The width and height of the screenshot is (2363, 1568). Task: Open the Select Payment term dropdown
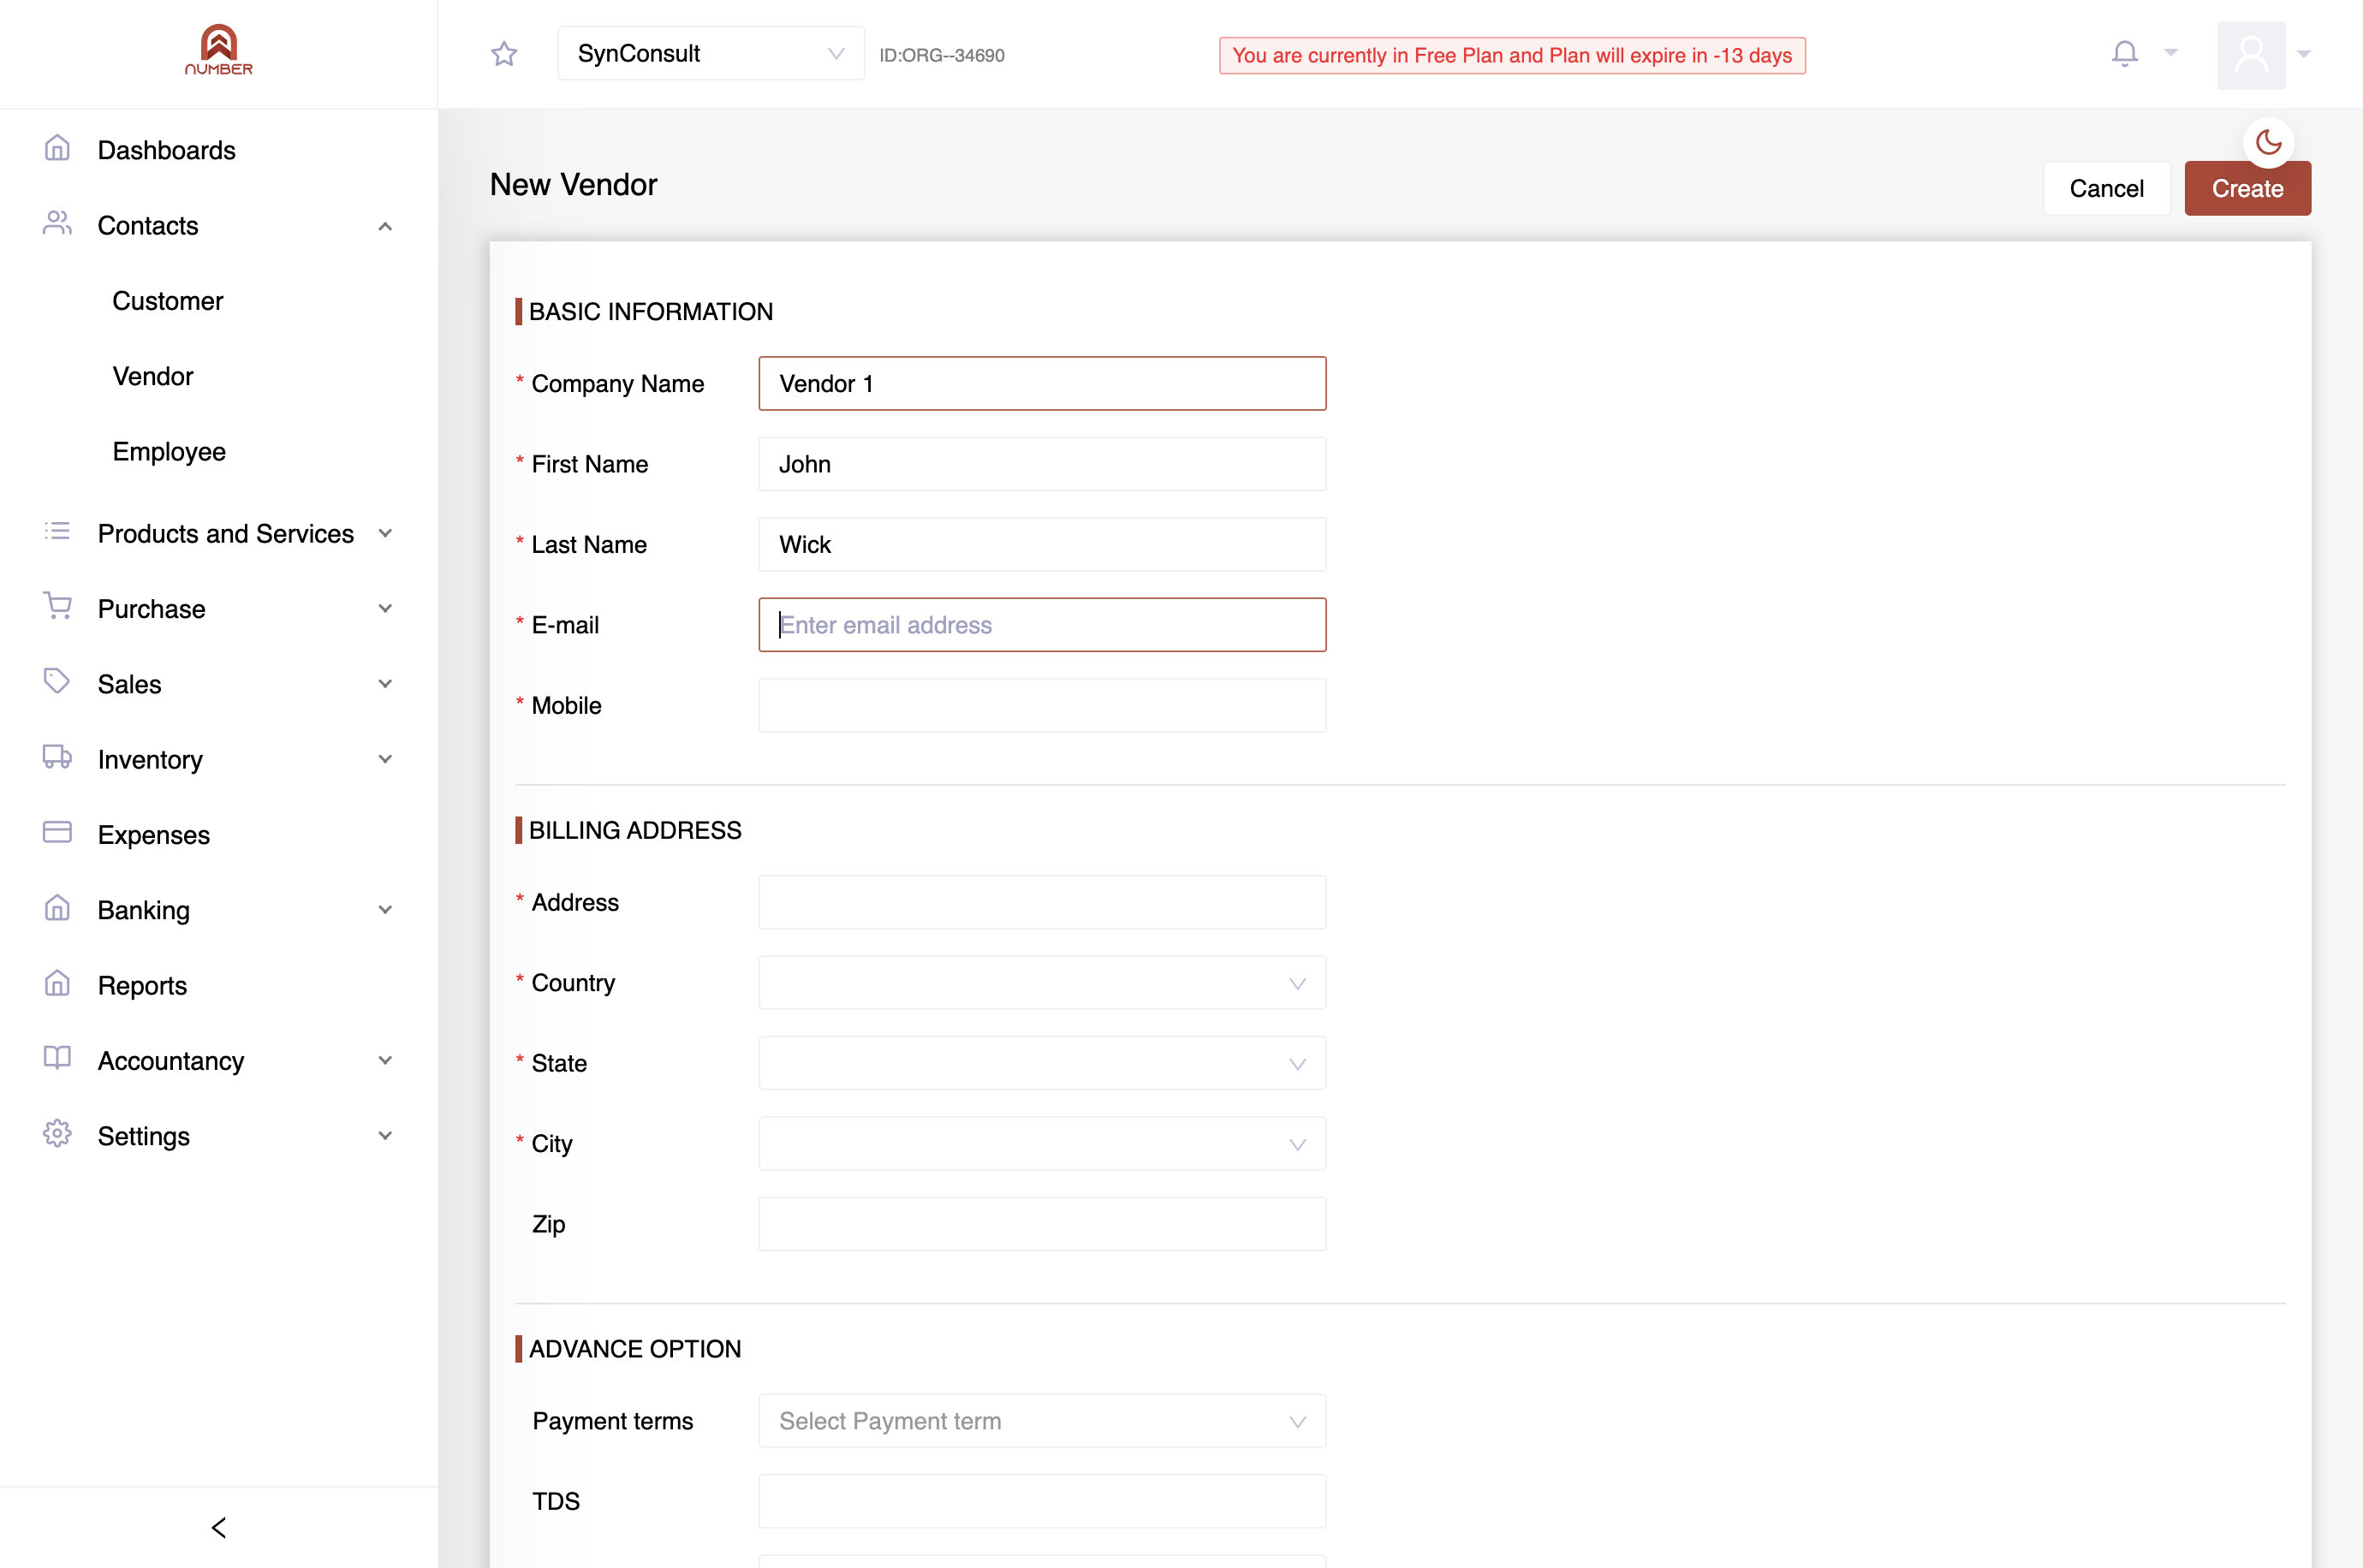click(x=1042, y=1421)
